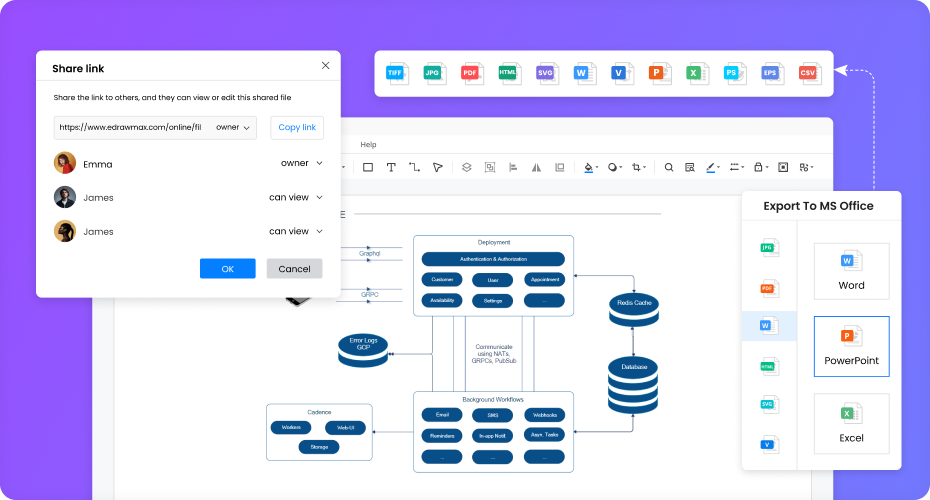Screen dimensions: 930x500
Task: Close the Share link dialog
Action: (x=325, y=65)
